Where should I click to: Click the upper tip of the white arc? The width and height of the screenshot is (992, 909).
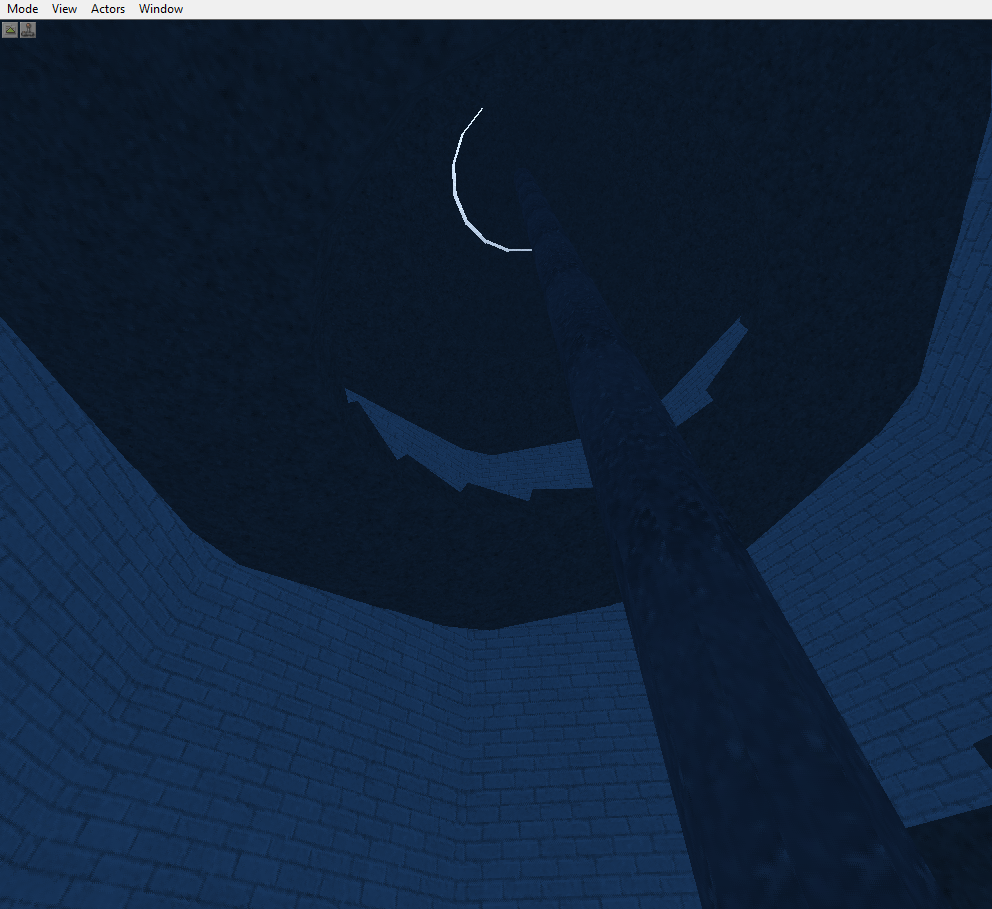[x=482, y=109]
